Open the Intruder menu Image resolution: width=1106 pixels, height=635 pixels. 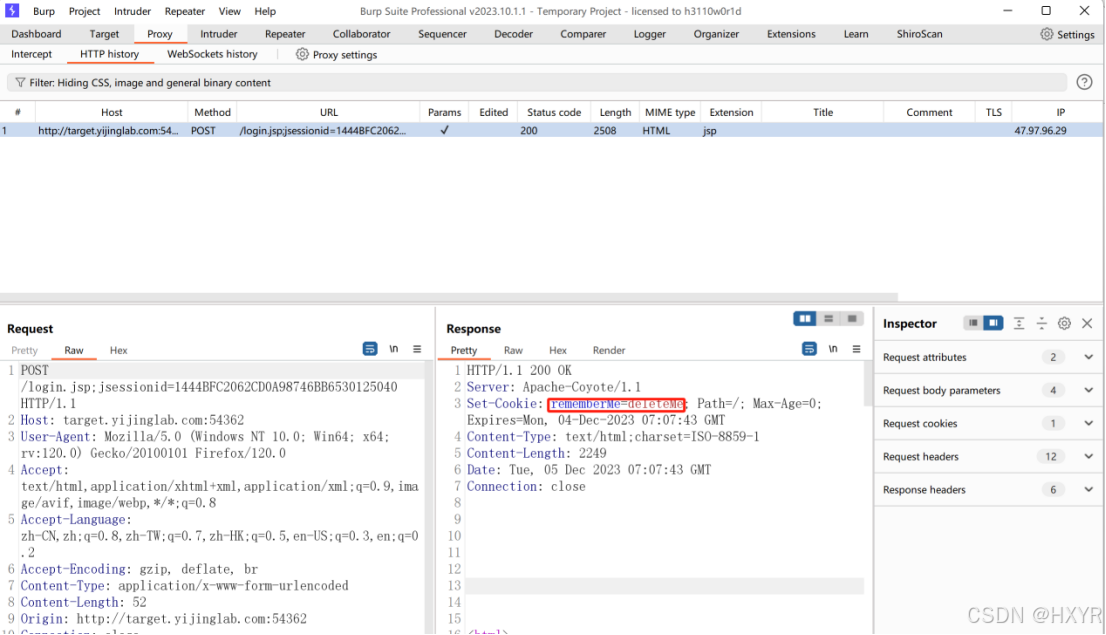[x=133, y=11]
